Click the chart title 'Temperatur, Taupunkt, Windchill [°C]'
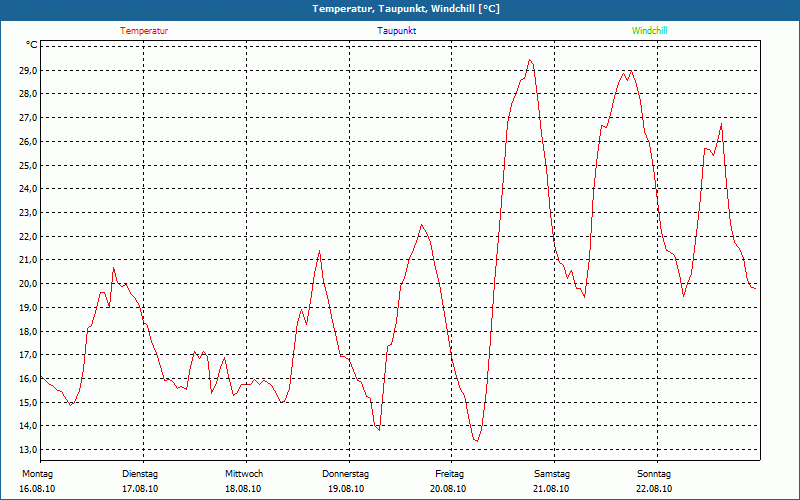Image resolution: width=800 pixels, height=500 pixels. click(x=406, y=9)
